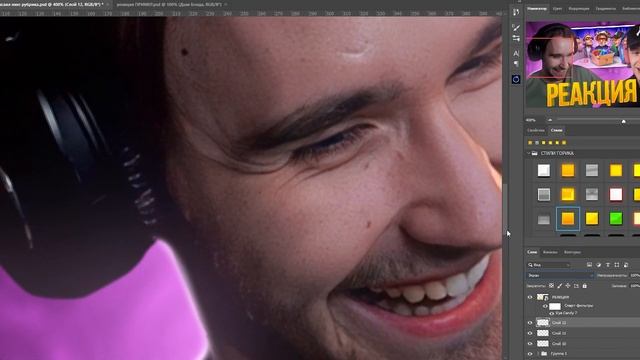Open the Brush Settings sliders icon in the collapsed dock
Image resolution: width=640 pixels, height=360 pixels.
pos(516,38)
